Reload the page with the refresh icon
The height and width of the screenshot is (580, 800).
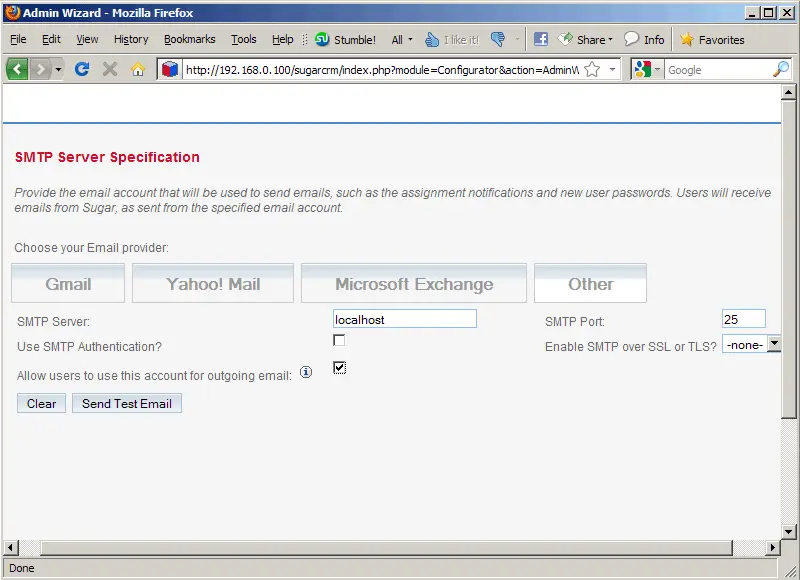point(82,69)
